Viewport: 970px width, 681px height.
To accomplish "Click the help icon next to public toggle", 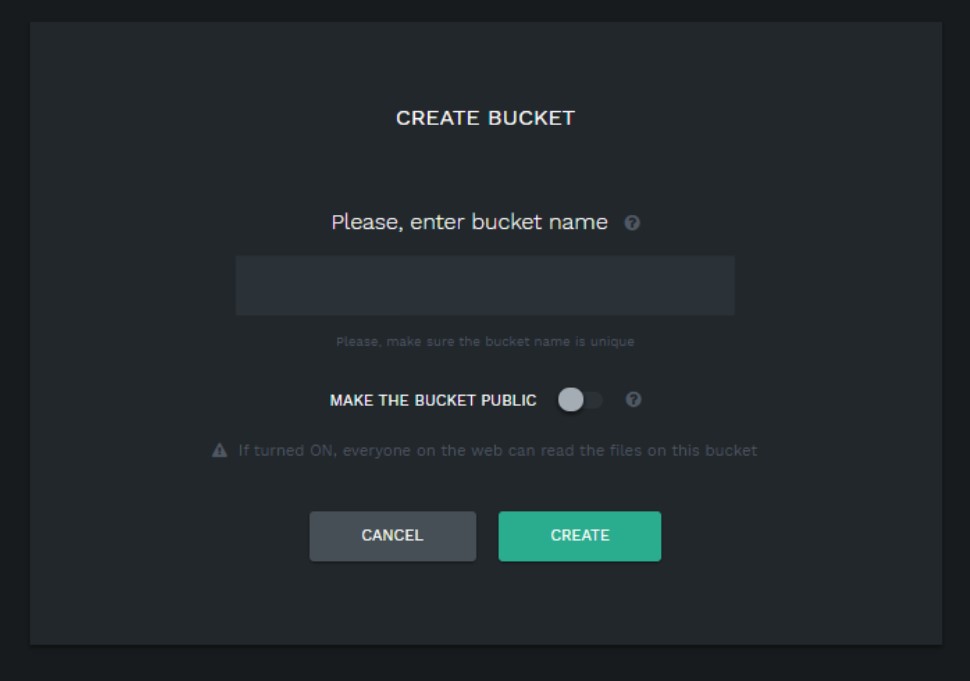I will pos(633,400).
